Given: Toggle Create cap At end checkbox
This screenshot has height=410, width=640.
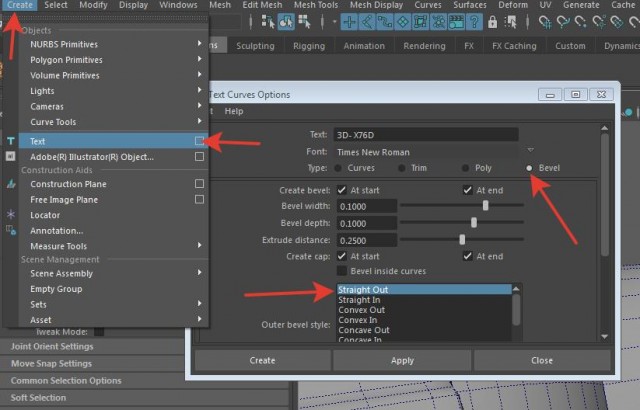Looking at the screenshot, I should click(467, 256).
